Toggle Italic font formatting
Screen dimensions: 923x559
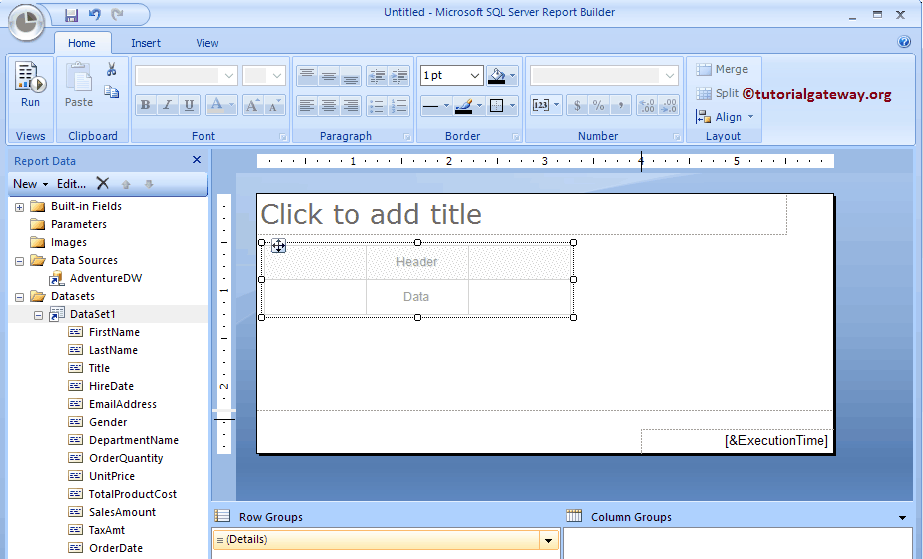[x=167, y=105]
